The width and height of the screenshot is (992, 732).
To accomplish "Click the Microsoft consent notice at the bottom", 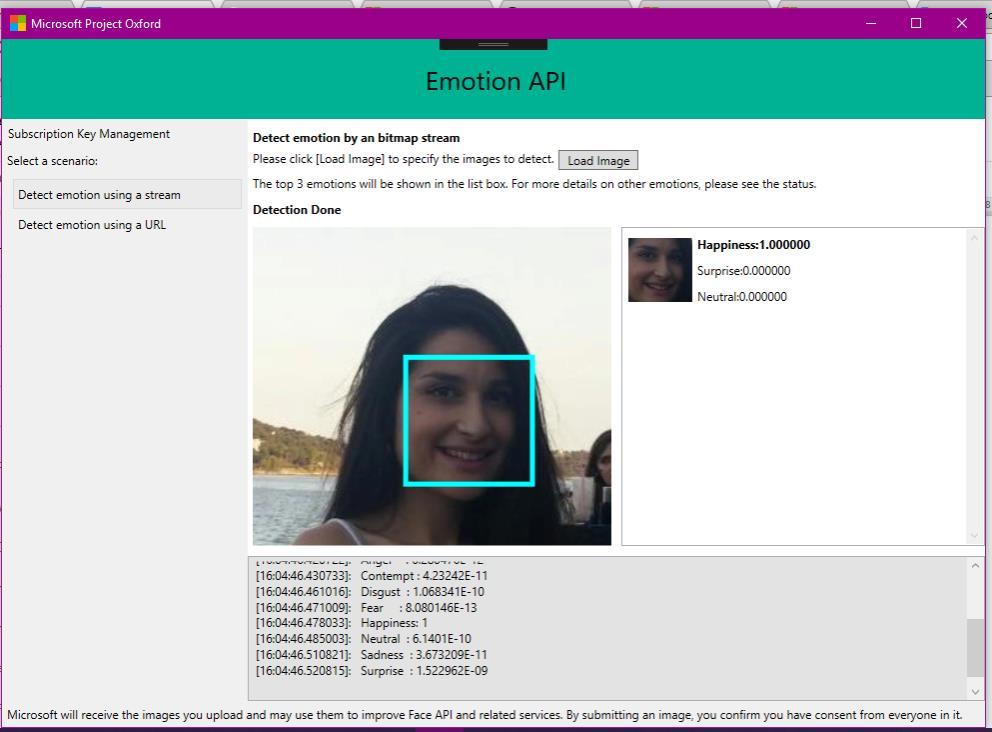I will point(485,715).
